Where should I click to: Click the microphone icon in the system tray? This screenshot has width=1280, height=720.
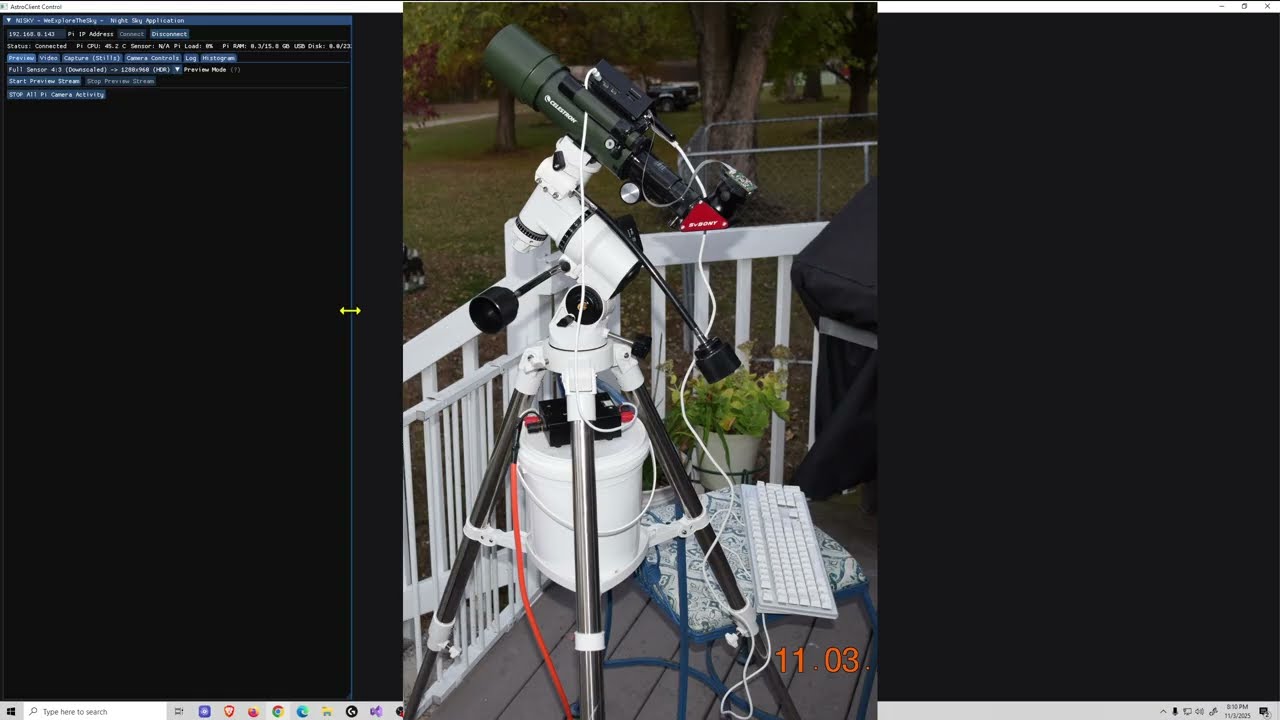click(1175, 712)
